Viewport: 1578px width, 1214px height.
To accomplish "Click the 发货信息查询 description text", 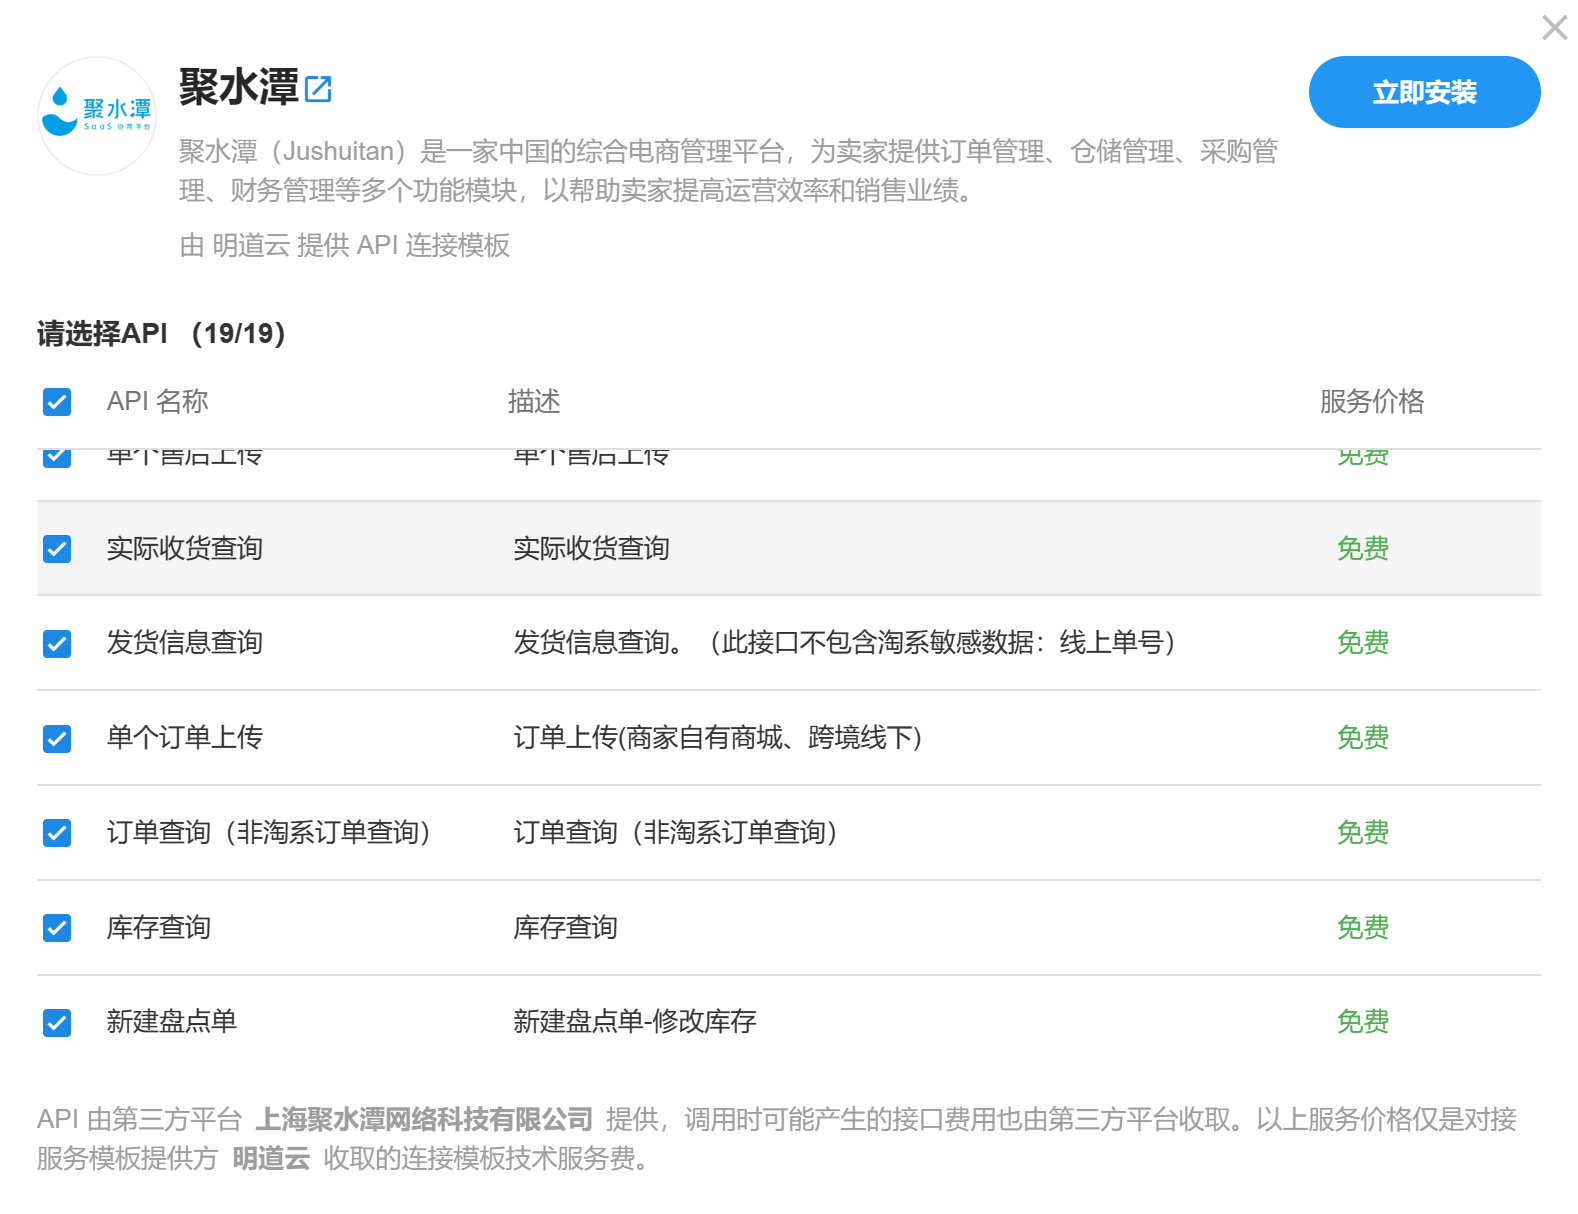I will click(x=843, y=643).
